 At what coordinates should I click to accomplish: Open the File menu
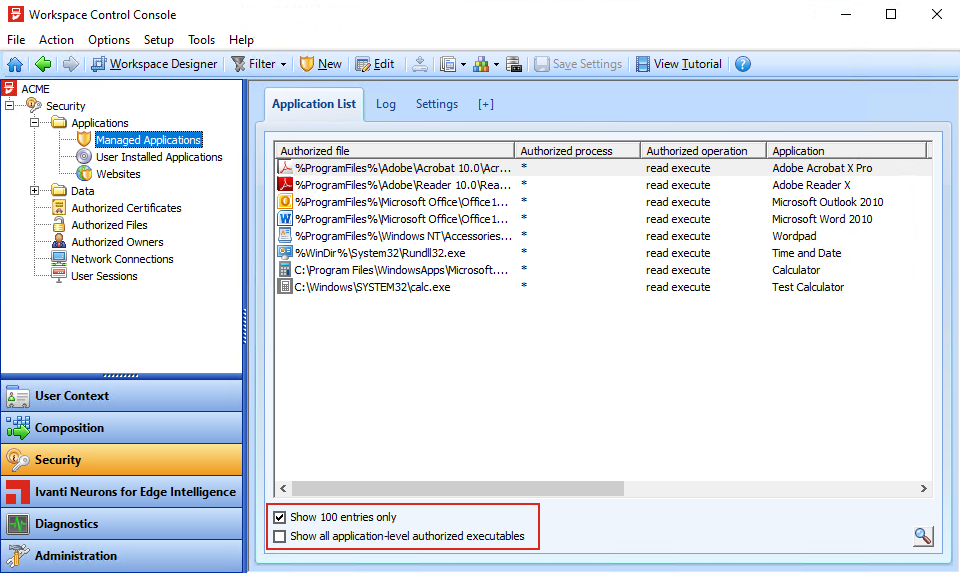coord(16,40)
